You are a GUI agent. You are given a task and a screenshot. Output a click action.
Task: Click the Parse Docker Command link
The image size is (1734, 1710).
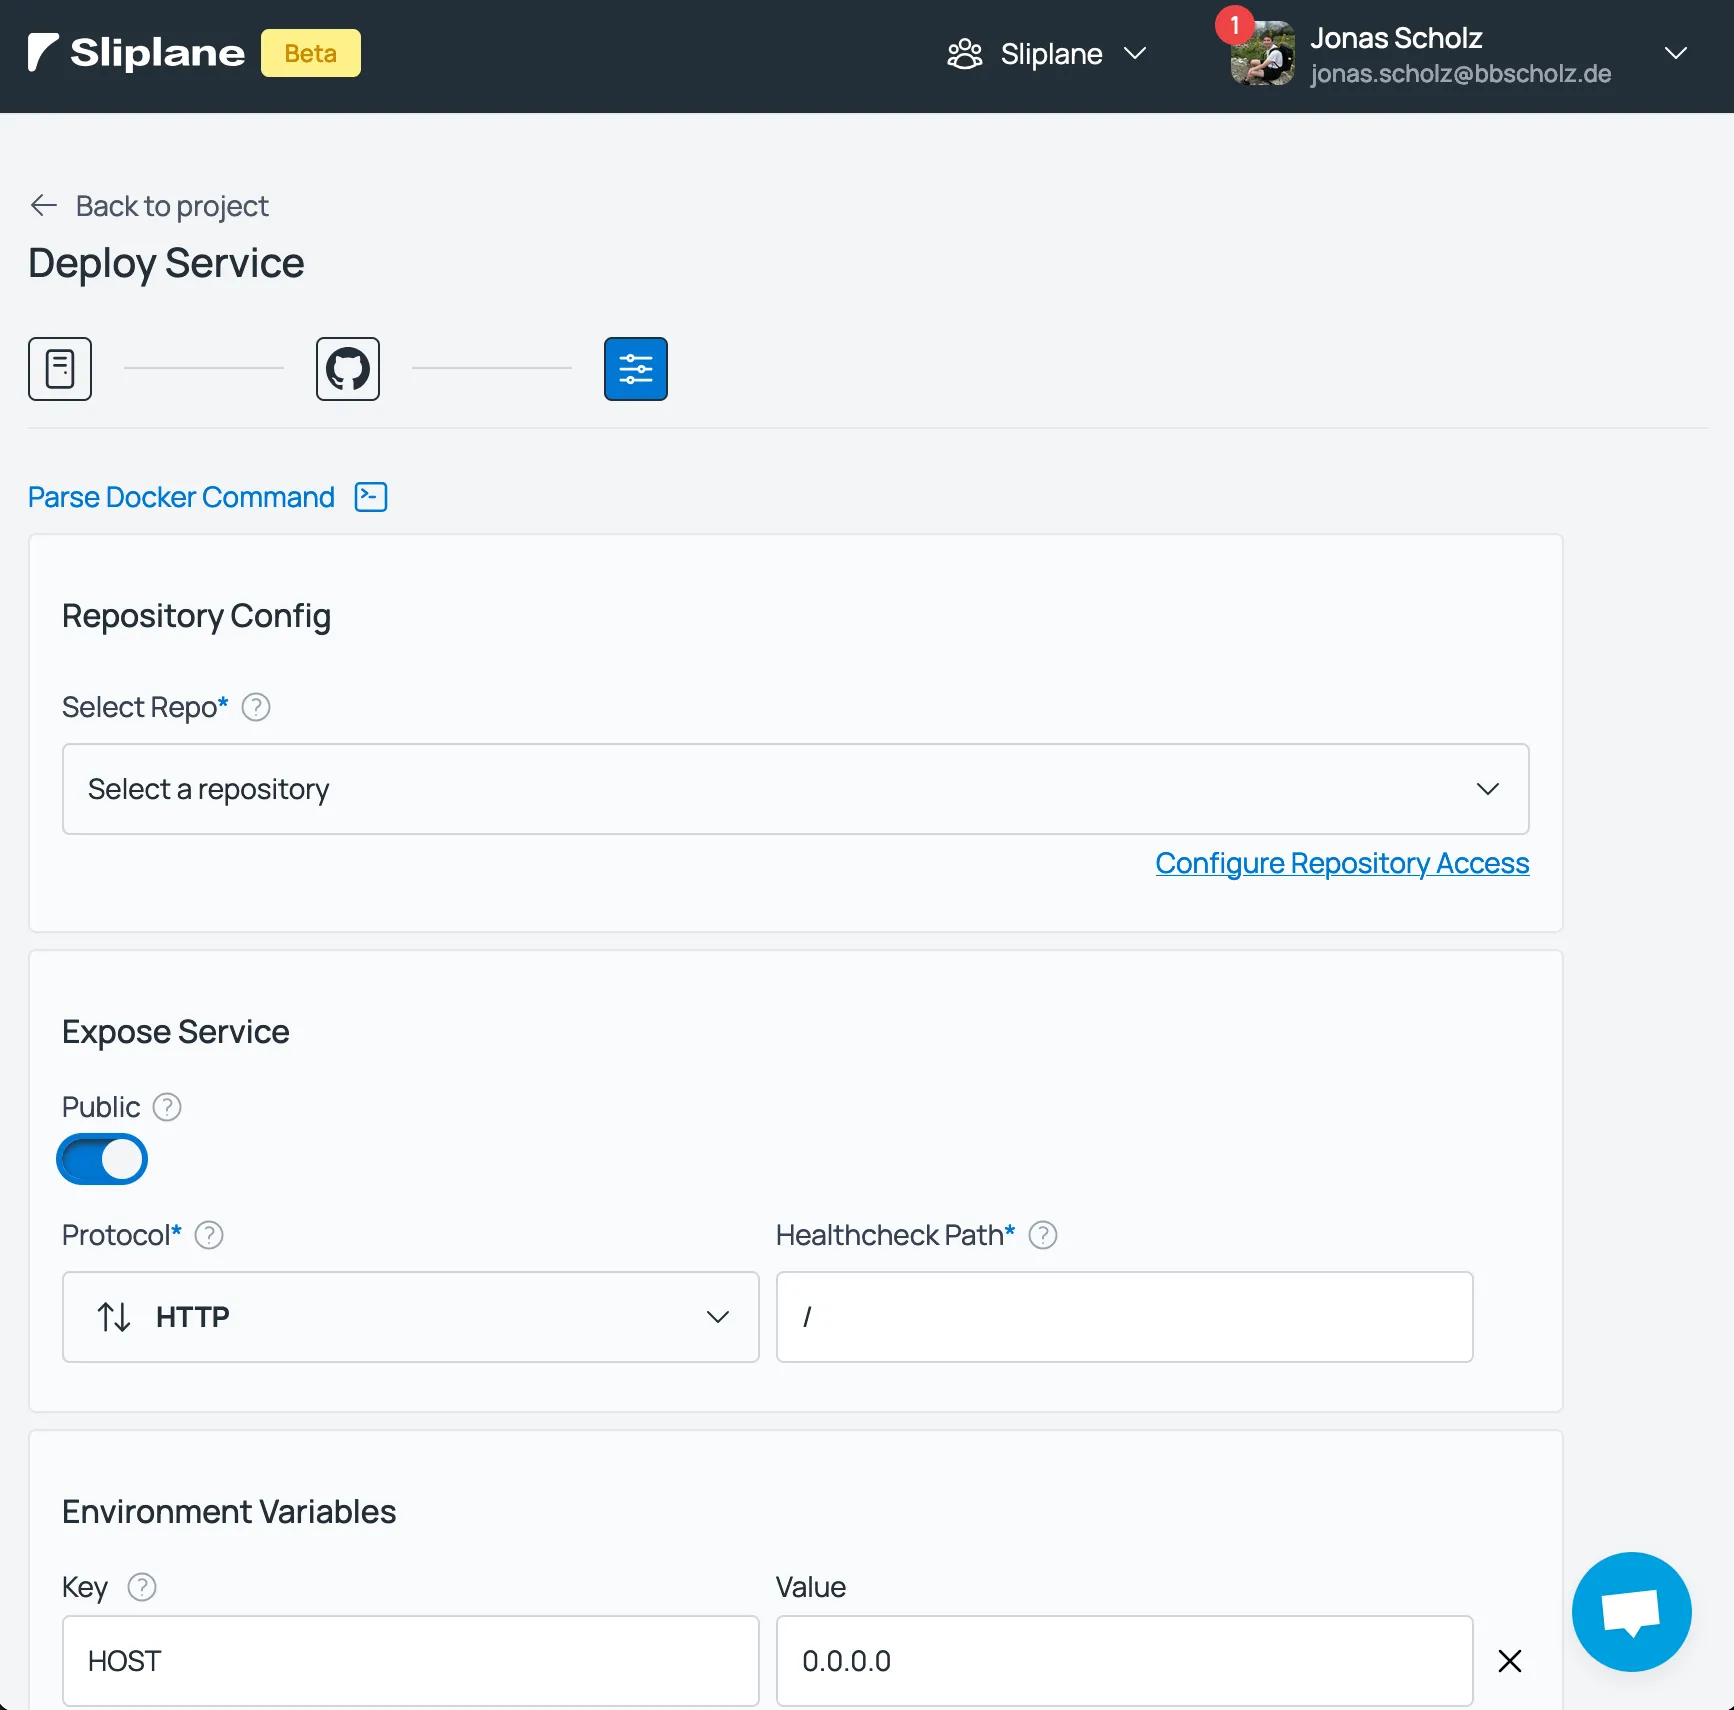tap(181, 497)
